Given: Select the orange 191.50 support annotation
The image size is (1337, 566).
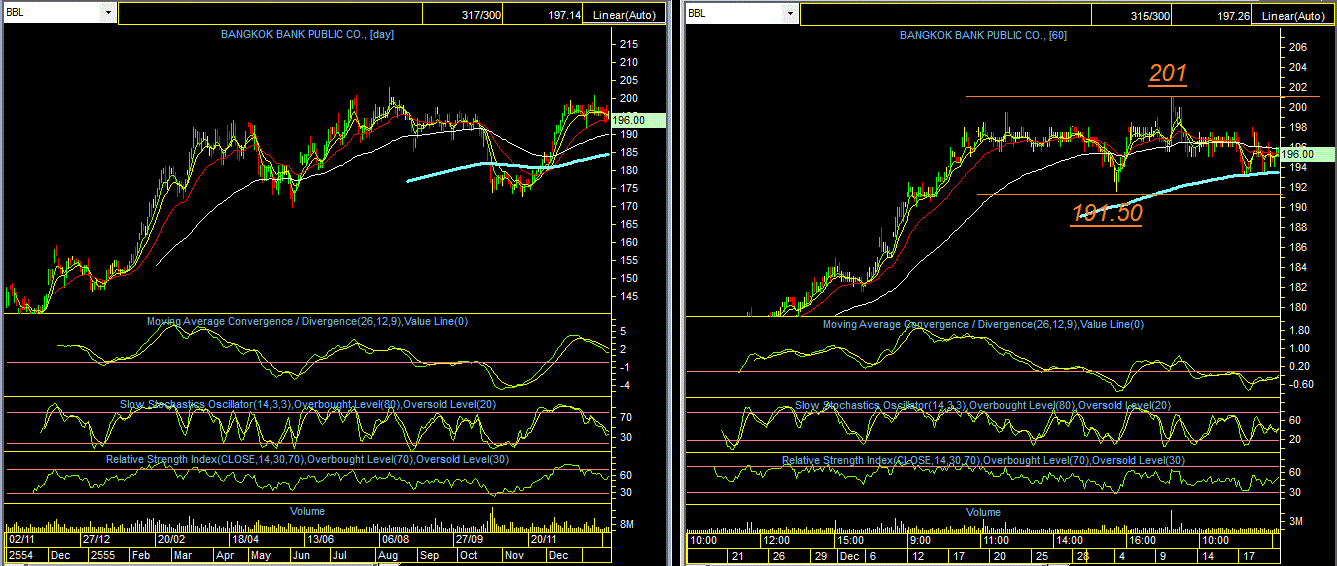Looking at the screenshot, I should 1107,213.
